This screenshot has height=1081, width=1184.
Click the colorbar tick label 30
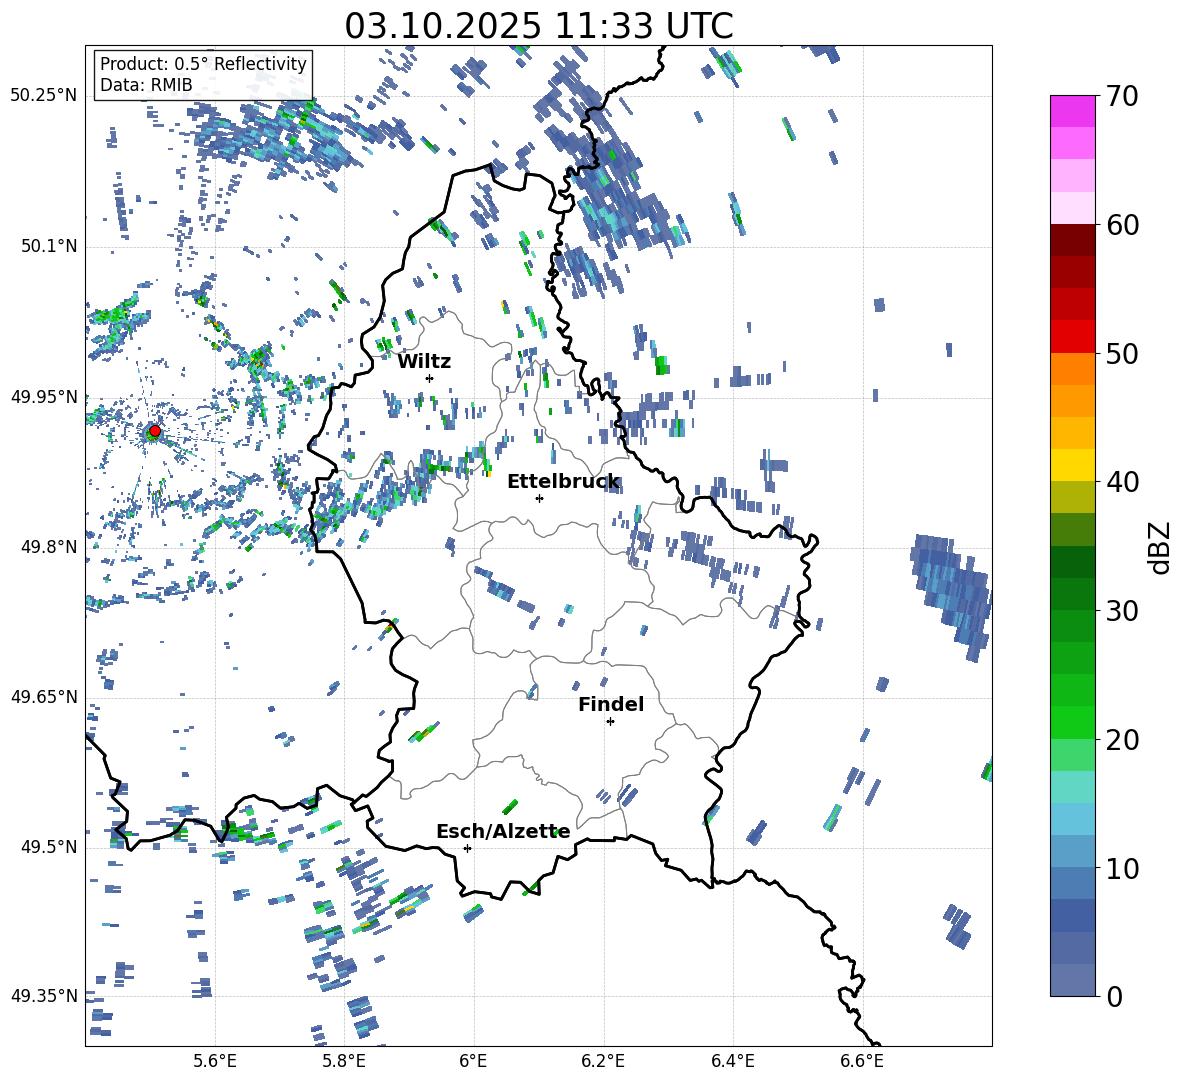tap(1122, 611)
